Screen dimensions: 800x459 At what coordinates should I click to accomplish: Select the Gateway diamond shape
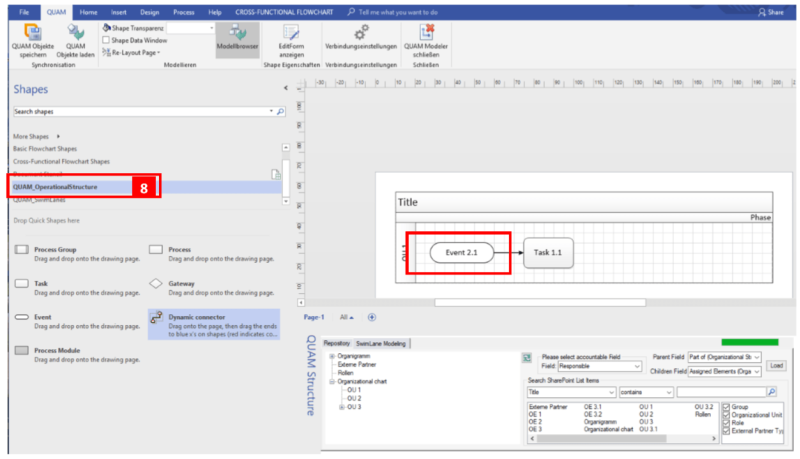(x=156, y=283)
